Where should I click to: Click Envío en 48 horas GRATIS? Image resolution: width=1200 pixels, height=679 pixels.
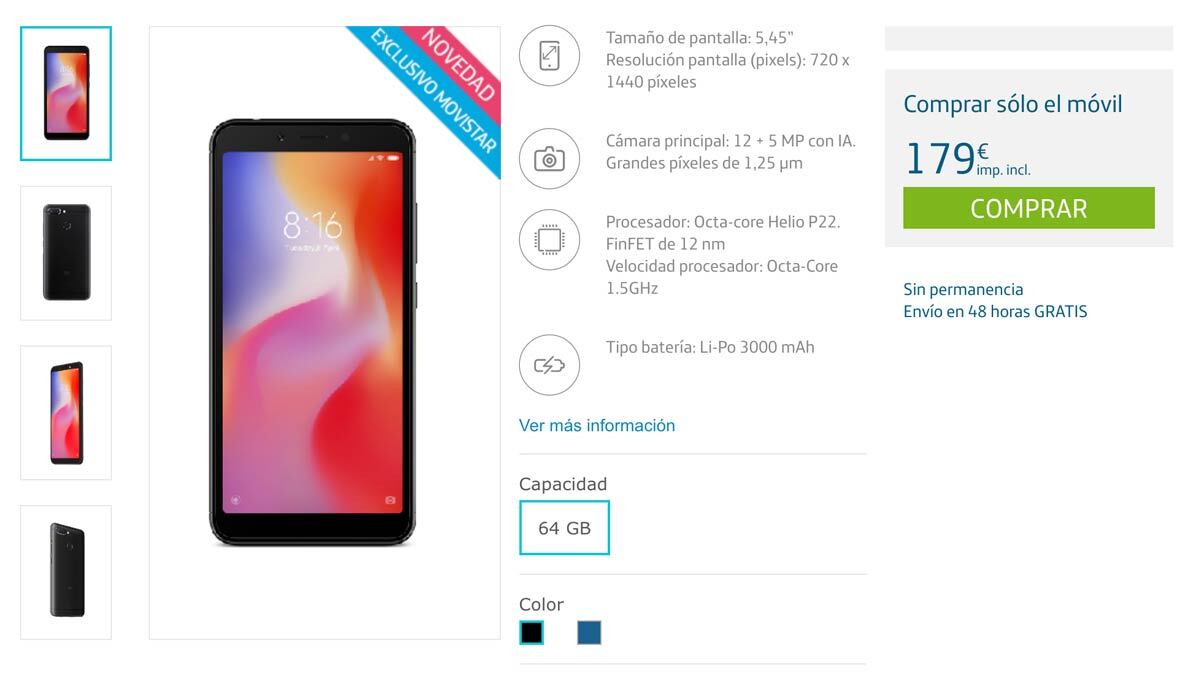pos(995,311)
